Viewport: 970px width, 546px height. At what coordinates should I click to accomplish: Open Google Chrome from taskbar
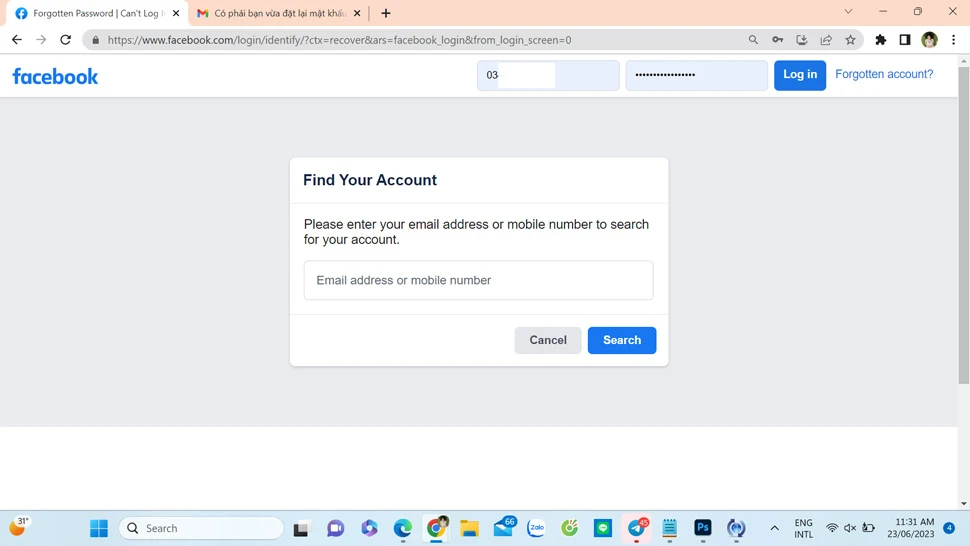point(436,528)
